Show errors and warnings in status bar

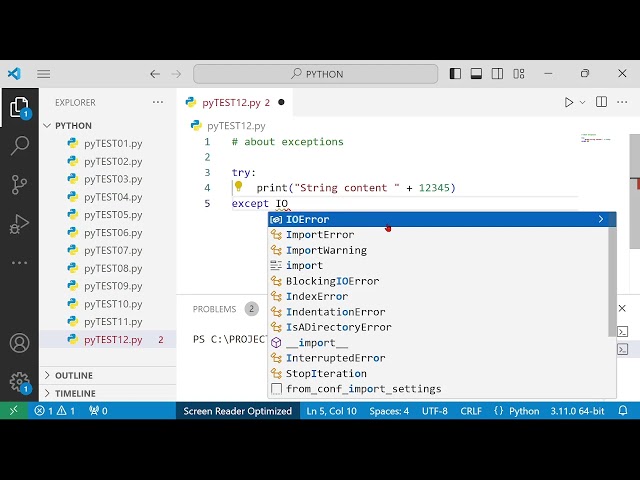tap(55, 411)
